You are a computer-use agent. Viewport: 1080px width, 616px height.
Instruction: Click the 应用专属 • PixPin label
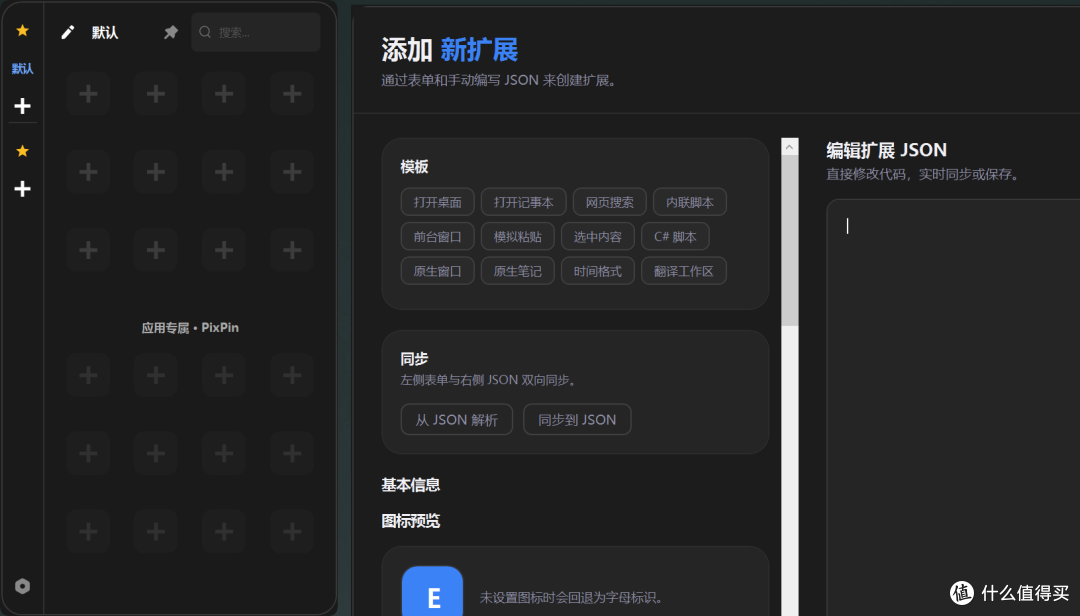(x=190, y=328)
